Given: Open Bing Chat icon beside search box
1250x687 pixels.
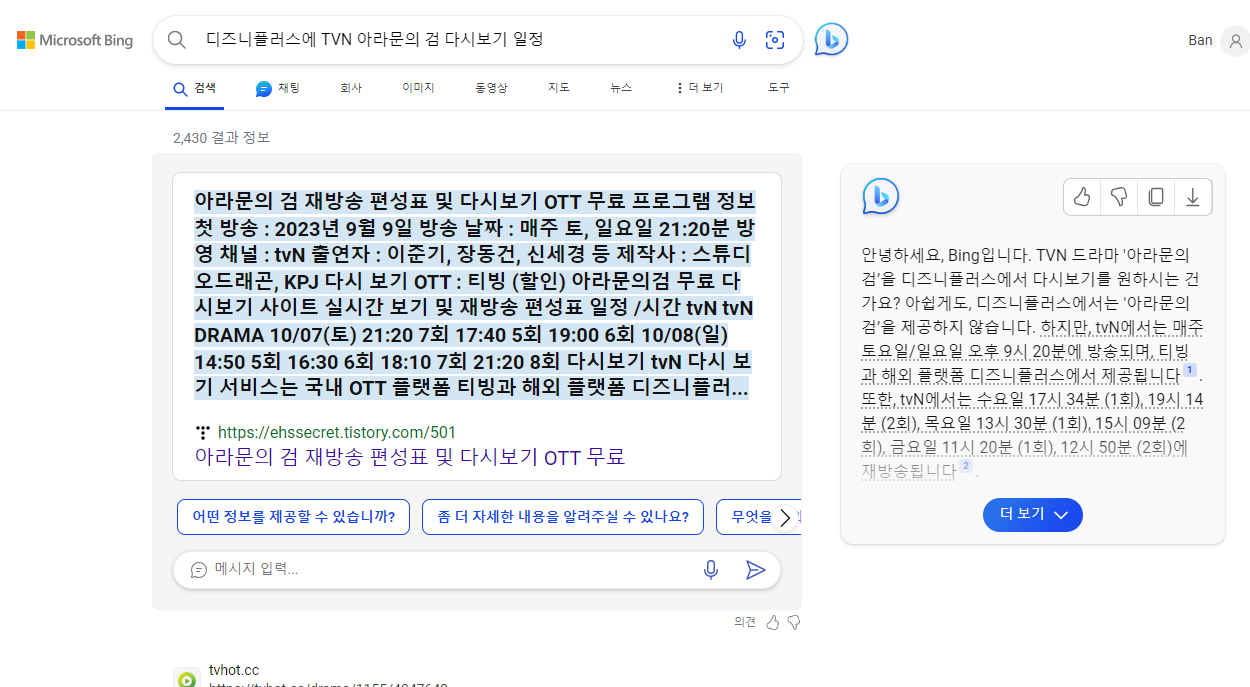Looking at the screenshot, I should (831, 40).
